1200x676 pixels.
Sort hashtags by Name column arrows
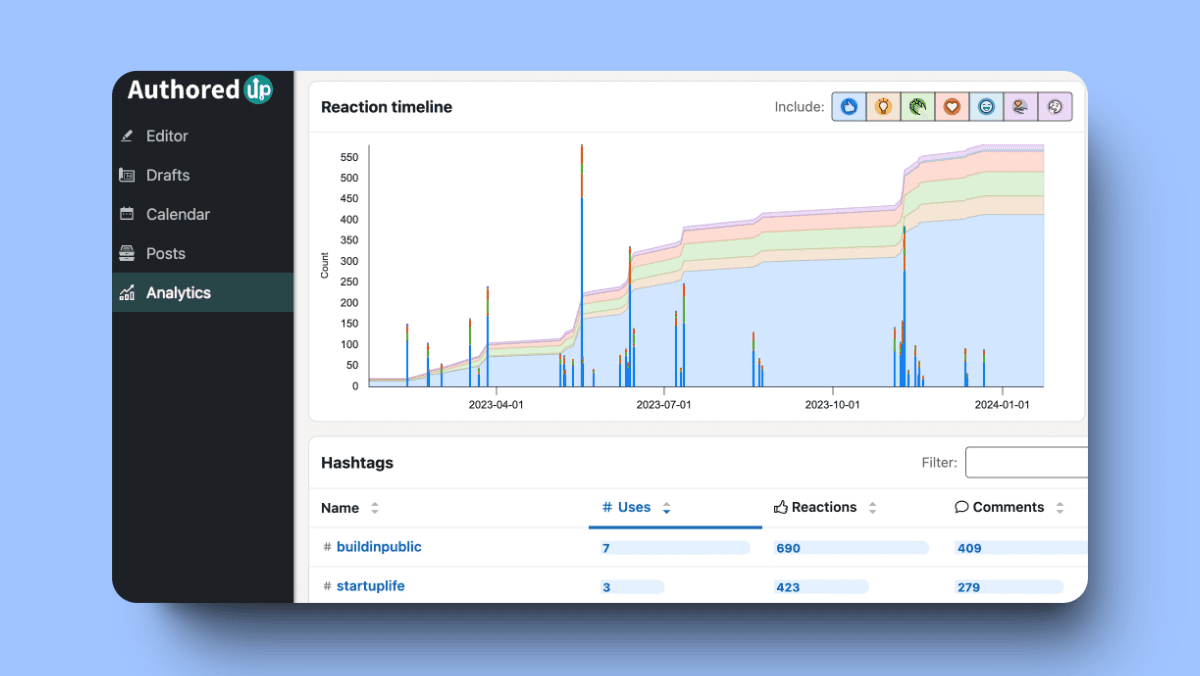[375, 508]
